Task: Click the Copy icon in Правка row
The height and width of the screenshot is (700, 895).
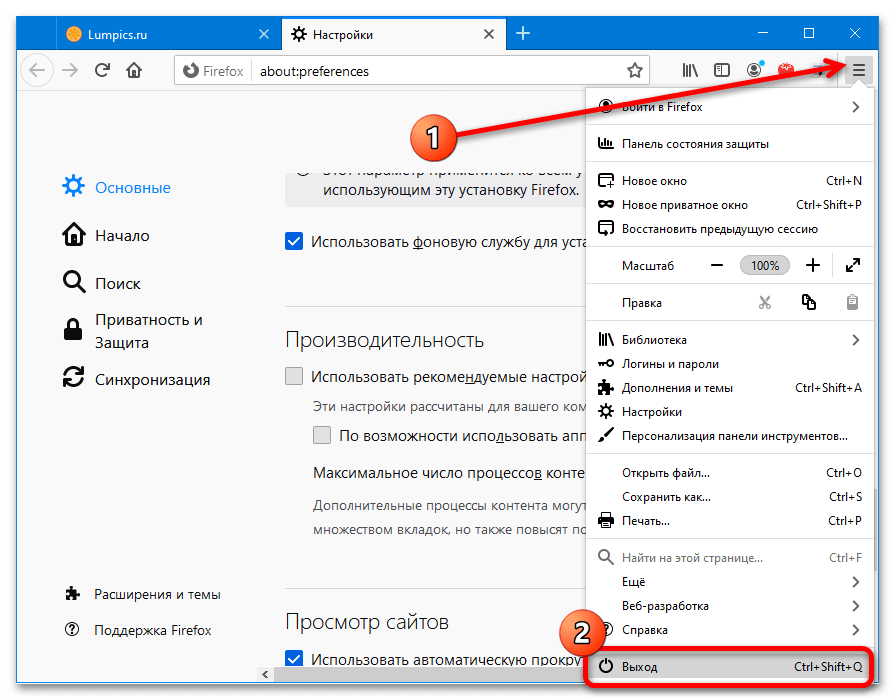Action: (x=809, y=302)
